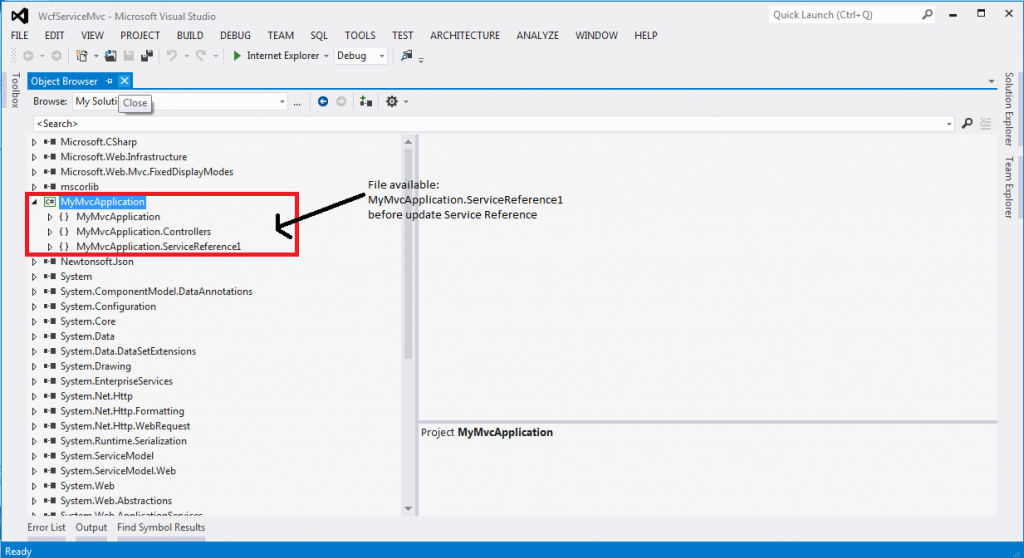Expand the System.ServiceModel node
This screenshot has width=1024, height=558.
click(x=35, y=456)
